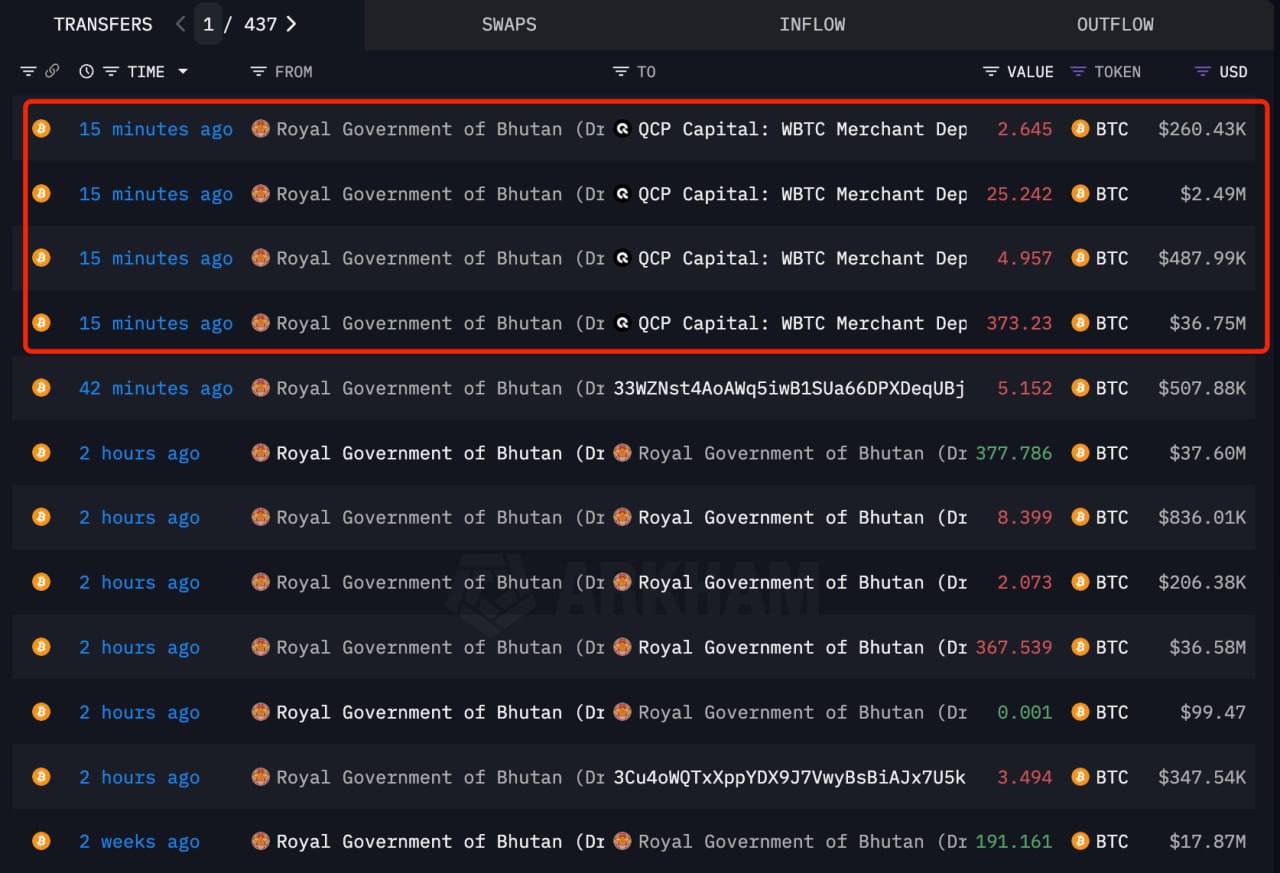Switch to the INFLOW tab
Image resolution: width=1280 pixels, height=873 pixels.
tap(812, 24)
